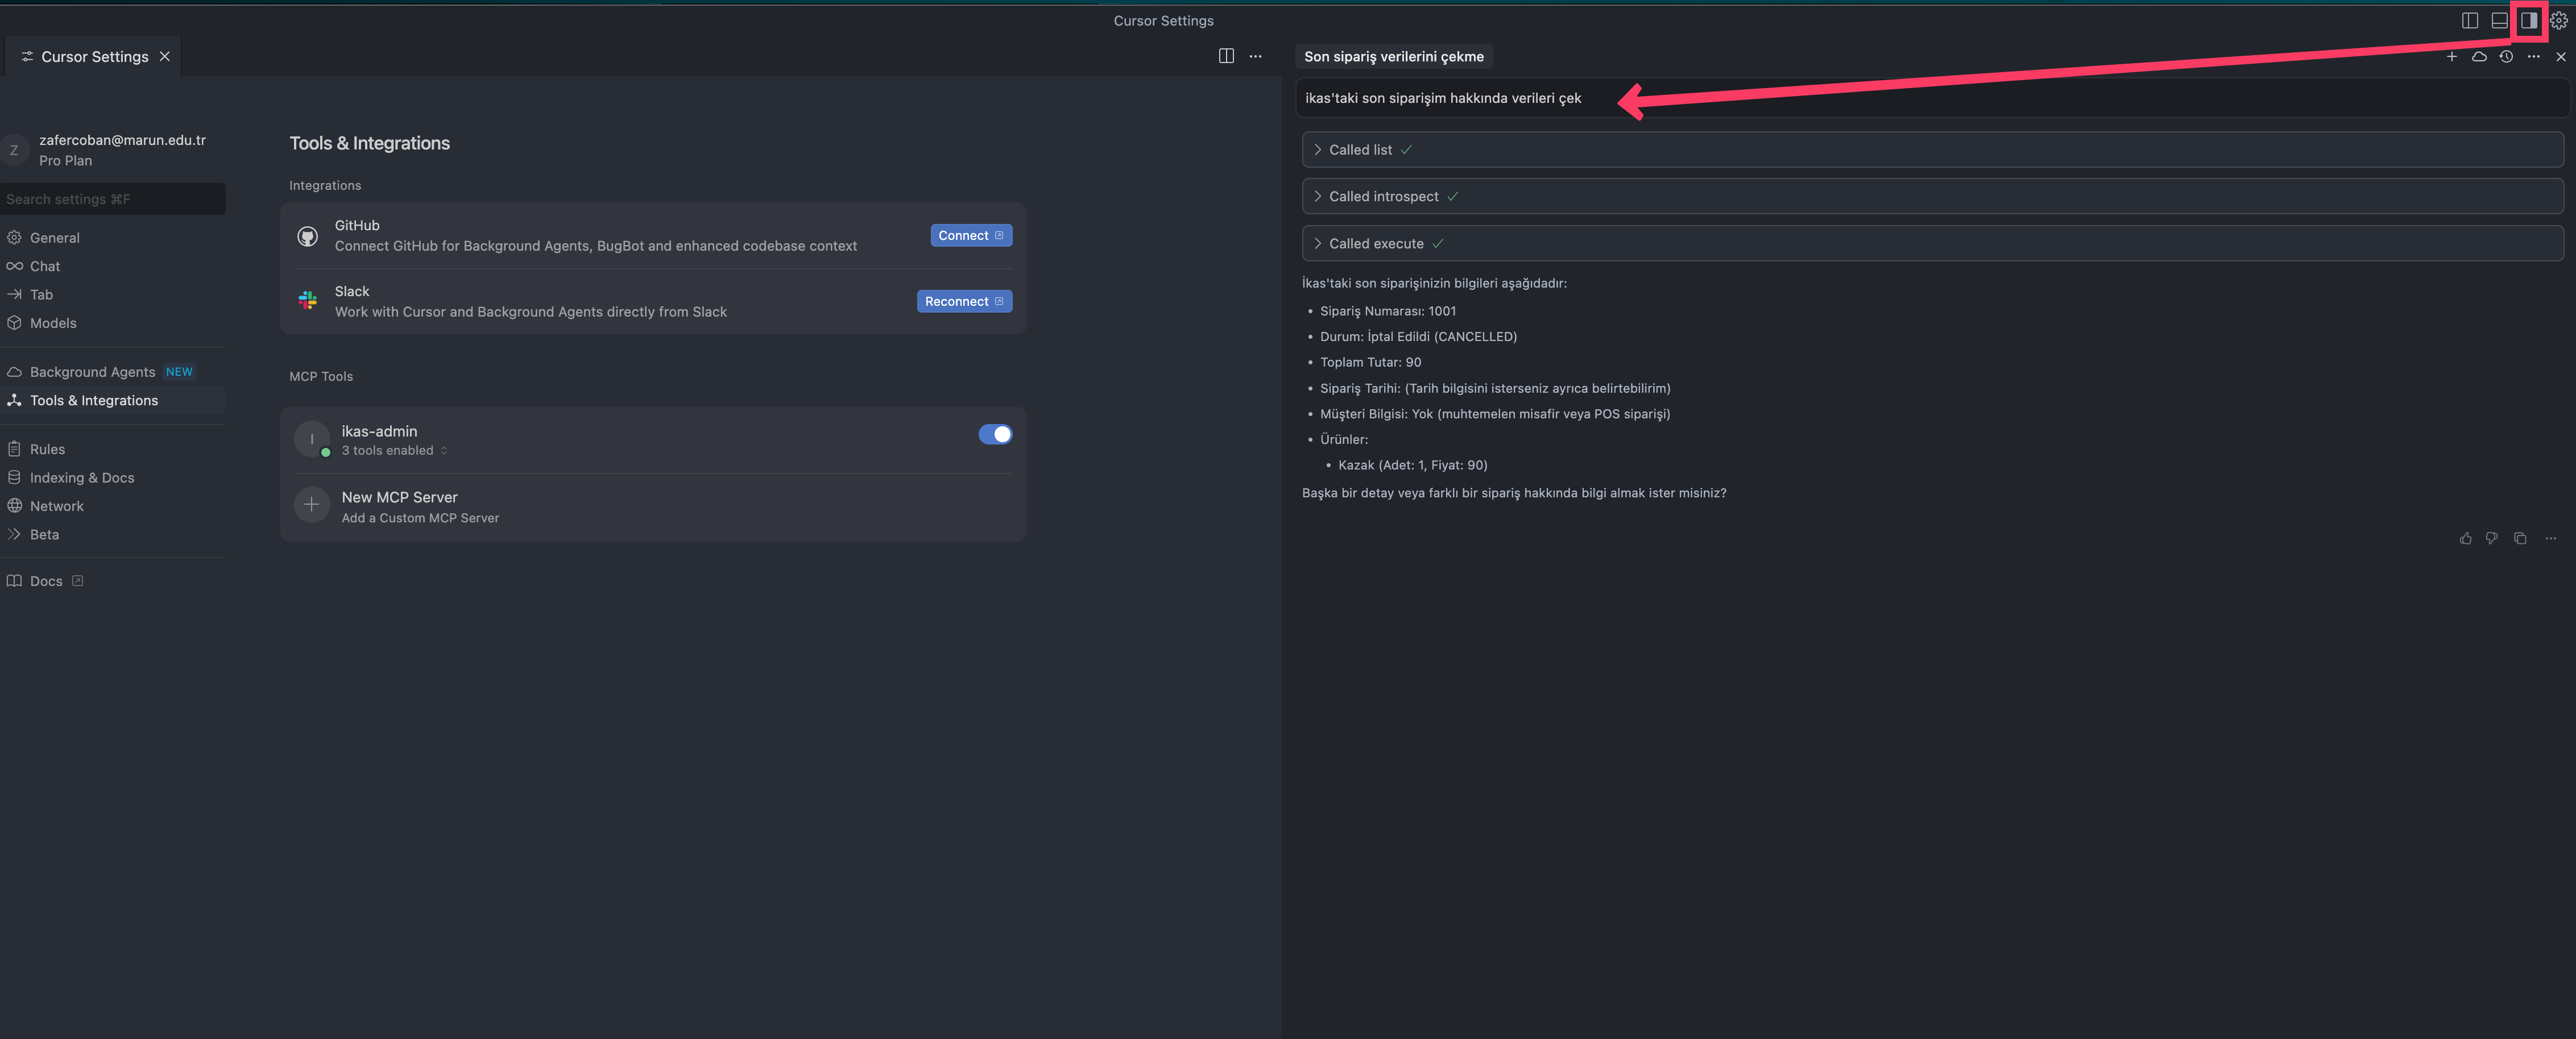
Task: Click the Search settings field
Action: click(112, 199)
